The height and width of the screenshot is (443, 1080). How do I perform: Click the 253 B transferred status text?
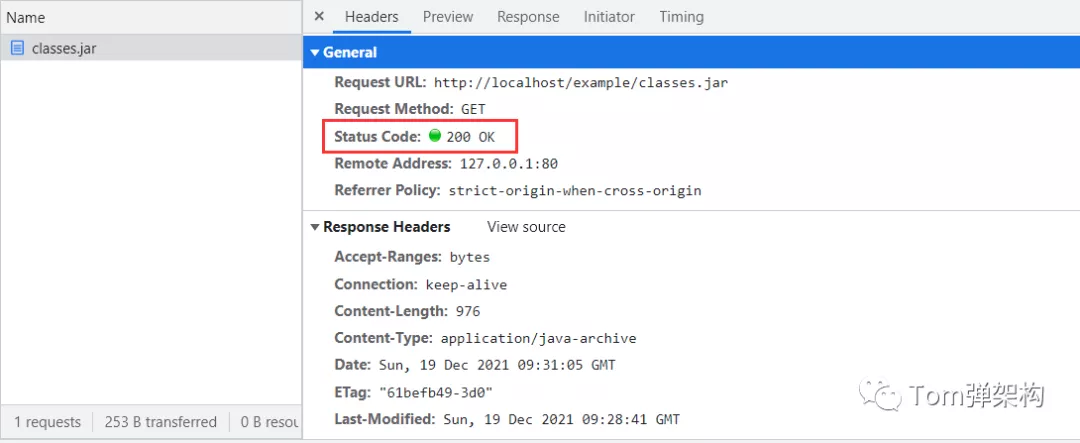pyautogui.click(x=160, y=422)
